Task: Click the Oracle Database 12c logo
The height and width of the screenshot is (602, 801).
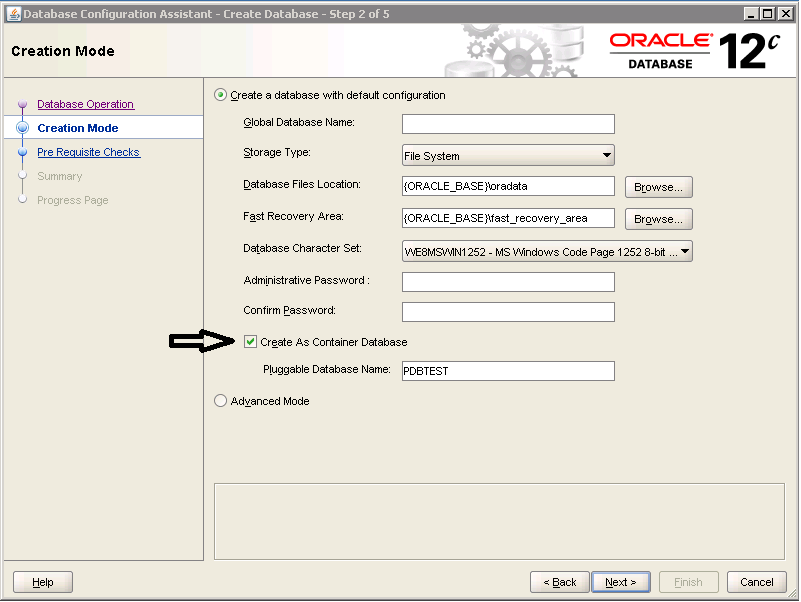Action: pyautogui.click(x=695, y=51)
